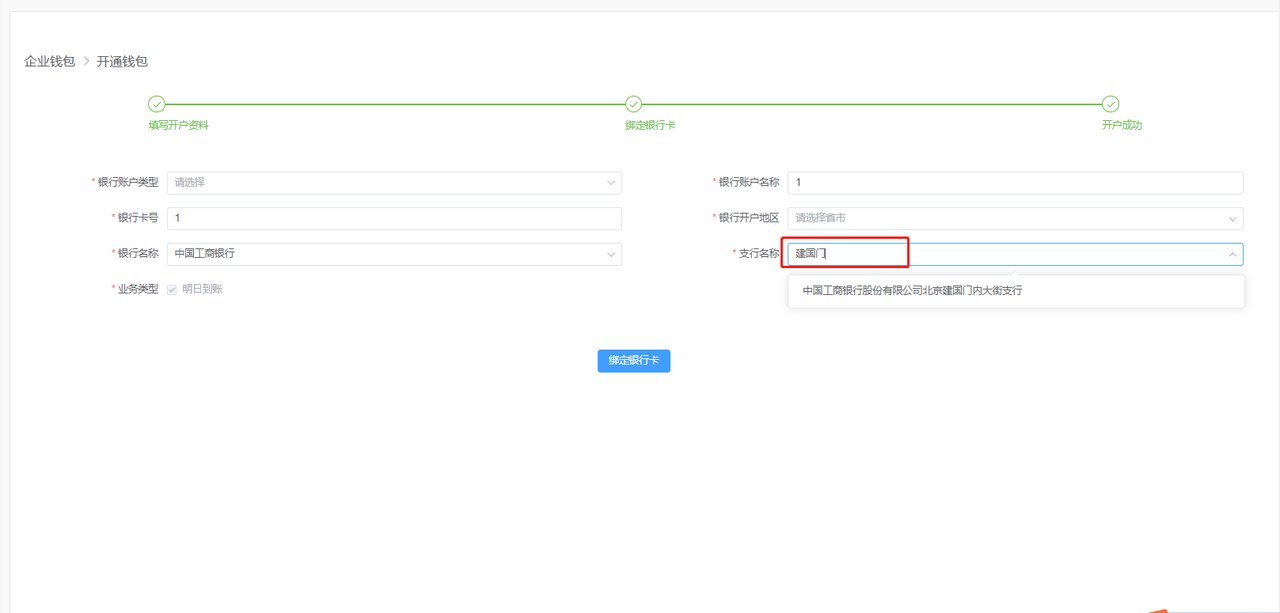Click the 开户成功 step checkmark icon
This screenshot has height=613, width=1280.
tap(1110, 104)
